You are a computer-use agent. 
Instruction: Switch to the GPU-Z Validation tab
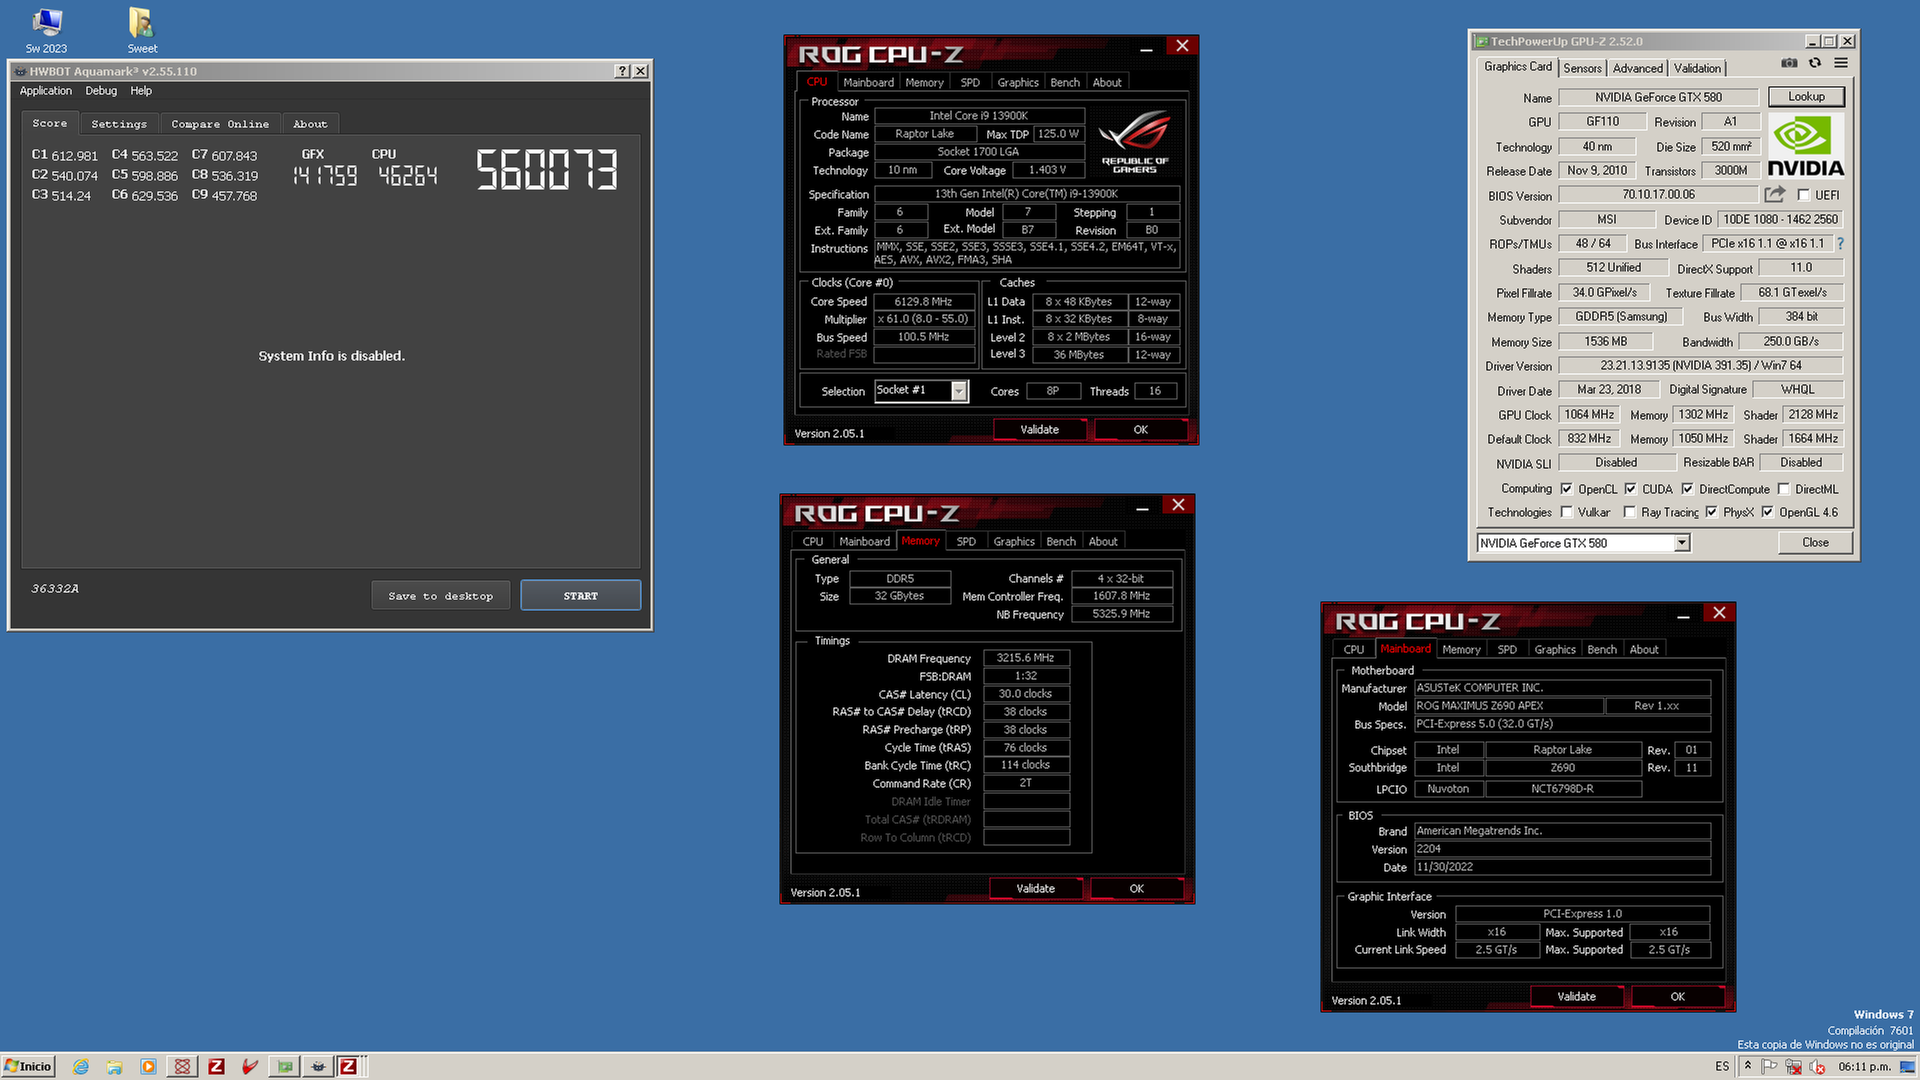1698,68
